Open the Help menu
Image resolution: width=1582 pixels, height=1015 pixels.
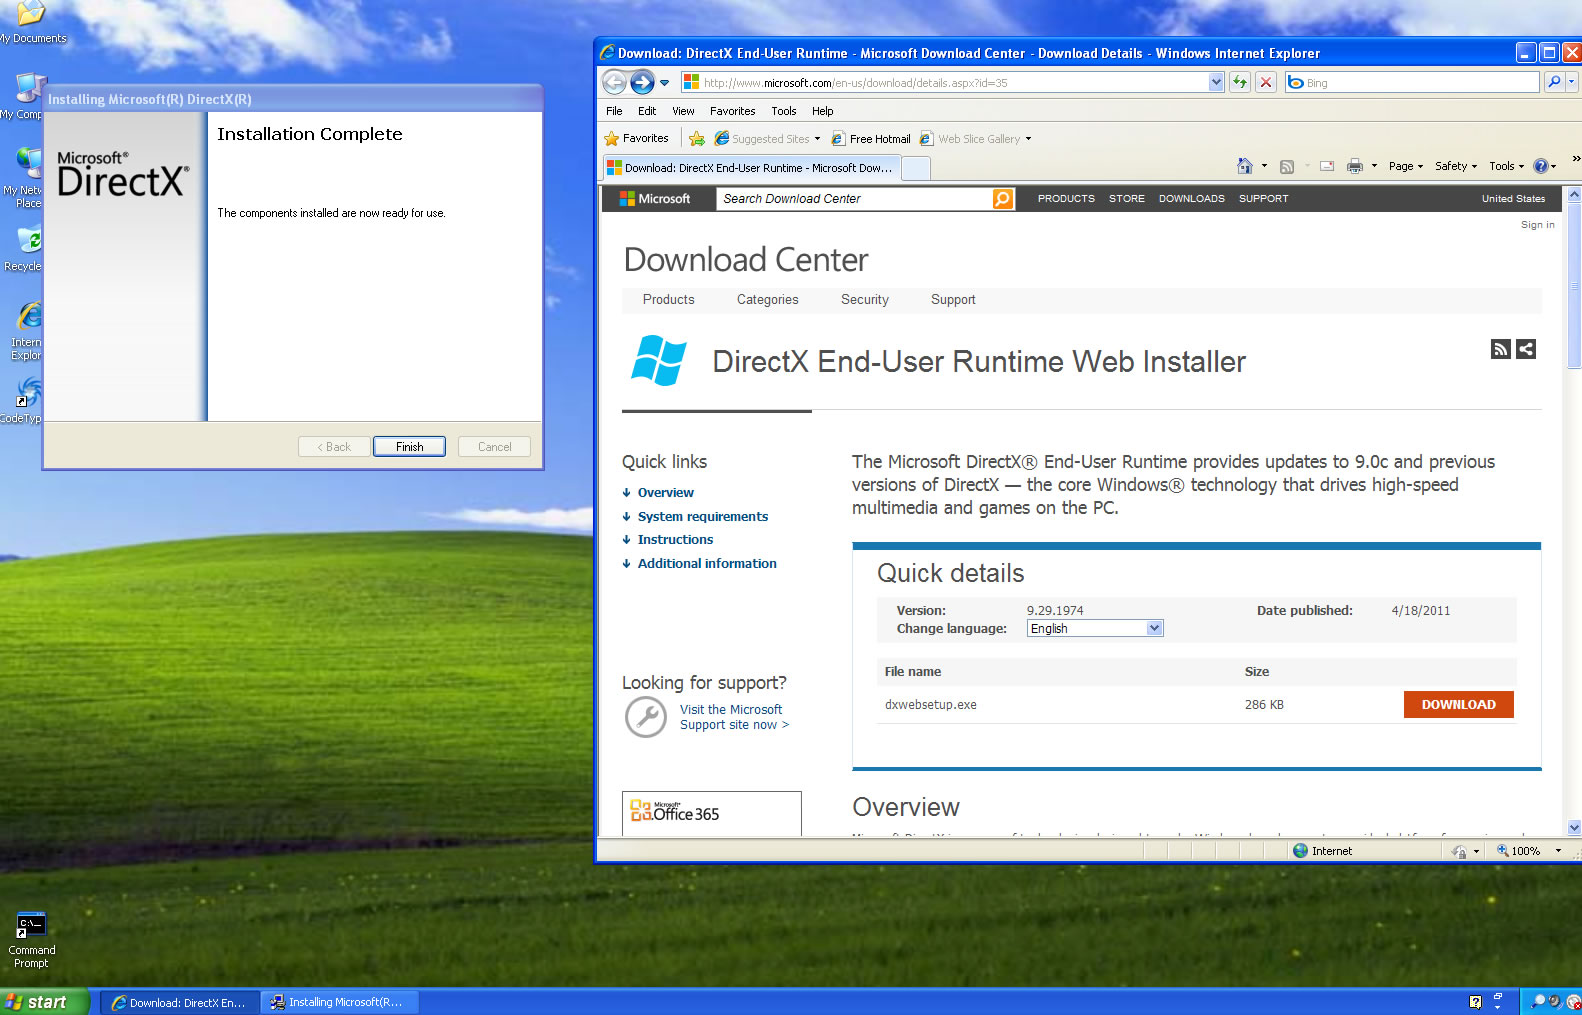(822, 111)
